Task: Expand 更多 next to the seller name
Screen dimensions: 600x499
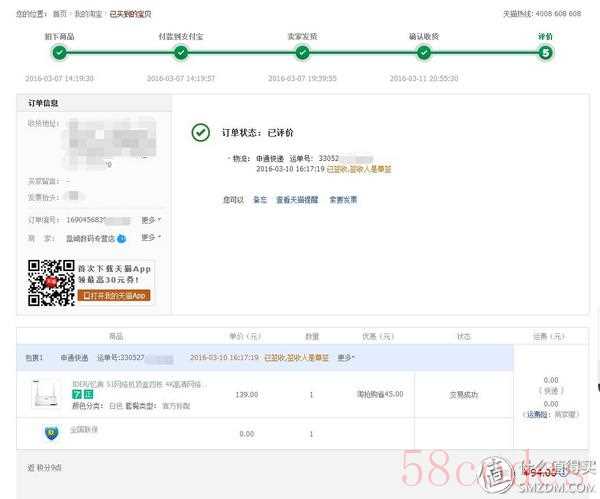Action: pos(151,237)
